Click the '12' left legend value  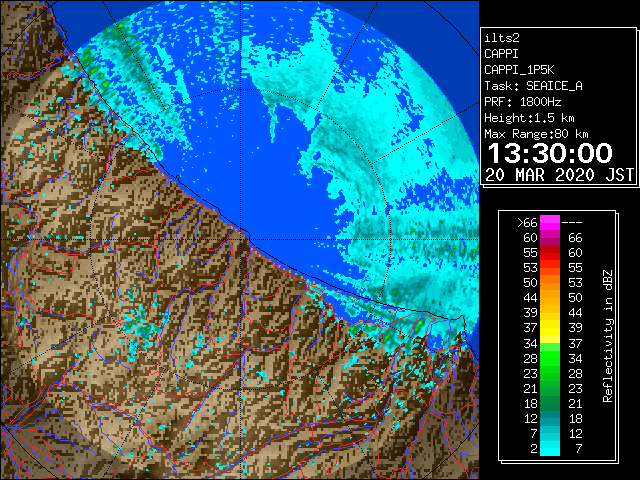click(531, 418)
